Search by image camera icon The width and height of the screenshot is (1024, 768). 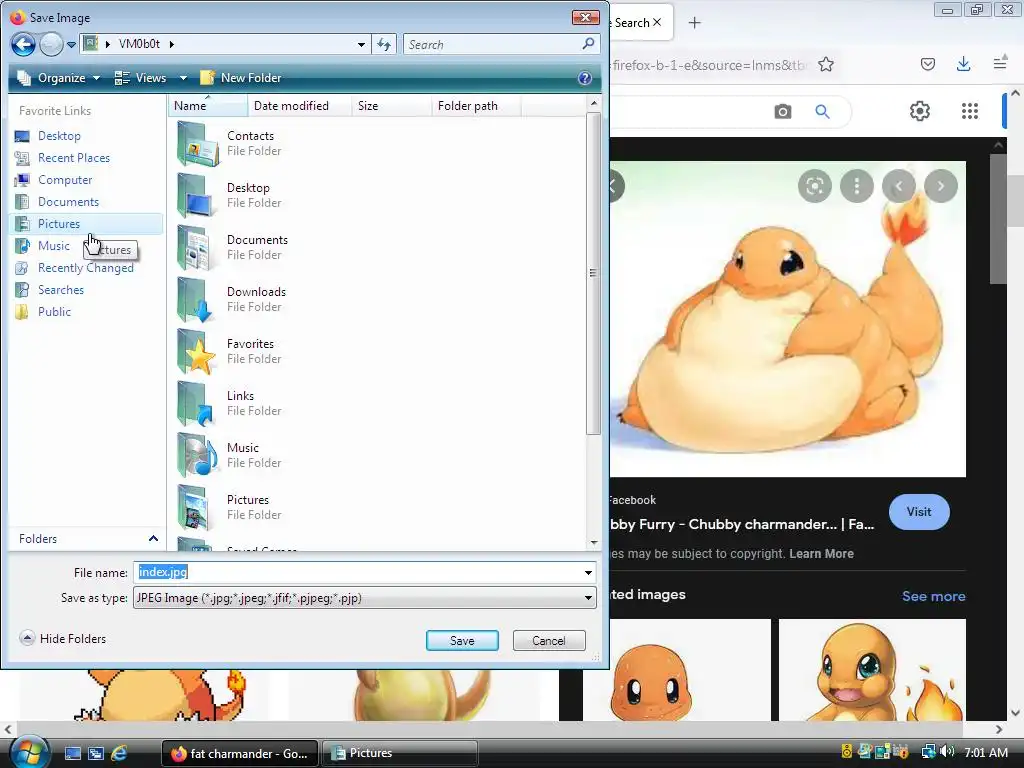pyautogui.click(x=783, y=112)
